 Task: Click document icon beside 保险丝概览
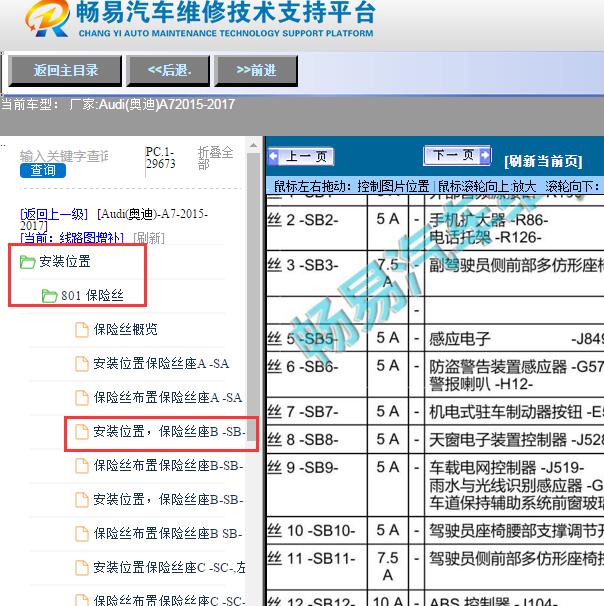pos(82,330)
